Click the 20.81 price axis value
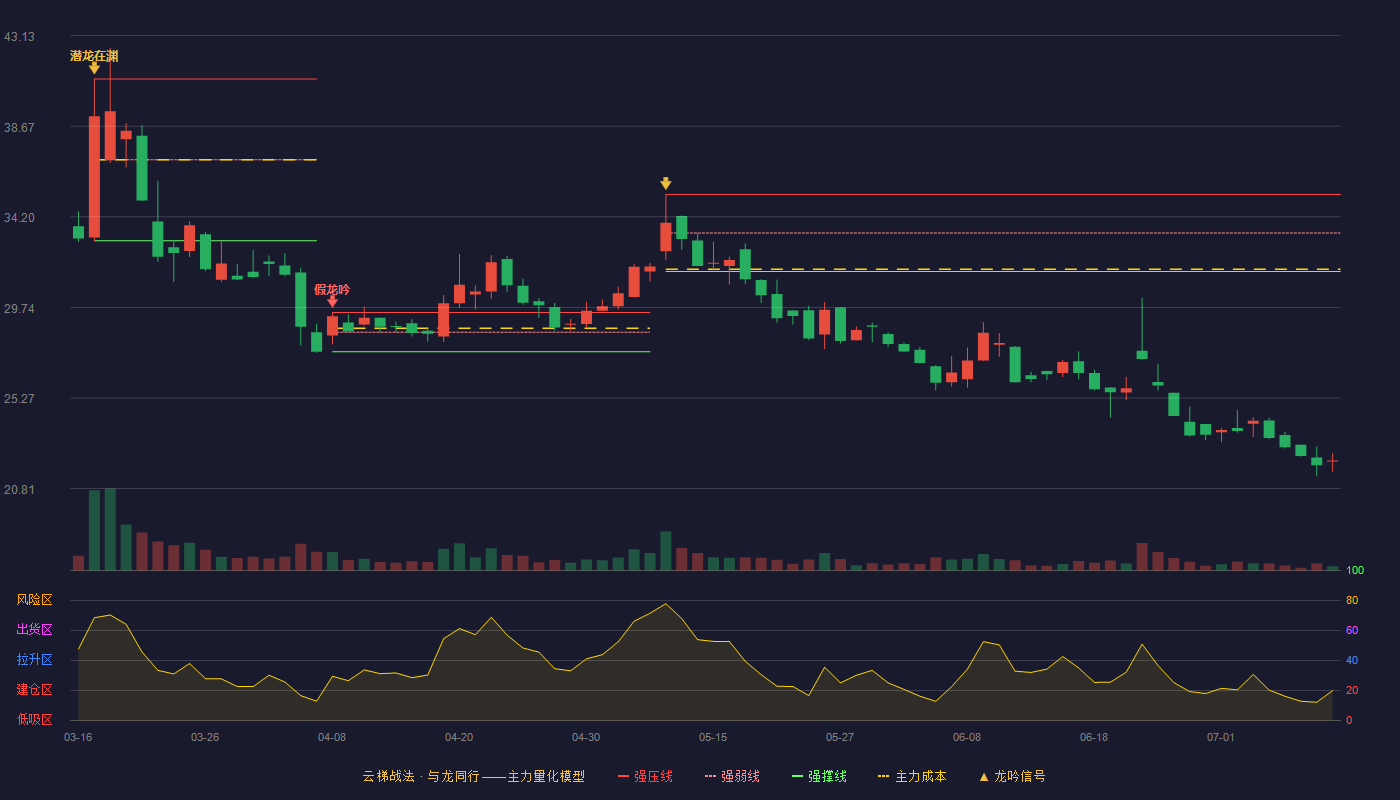The width and height of the screenshot is (1400, 800). click(19, 490)
